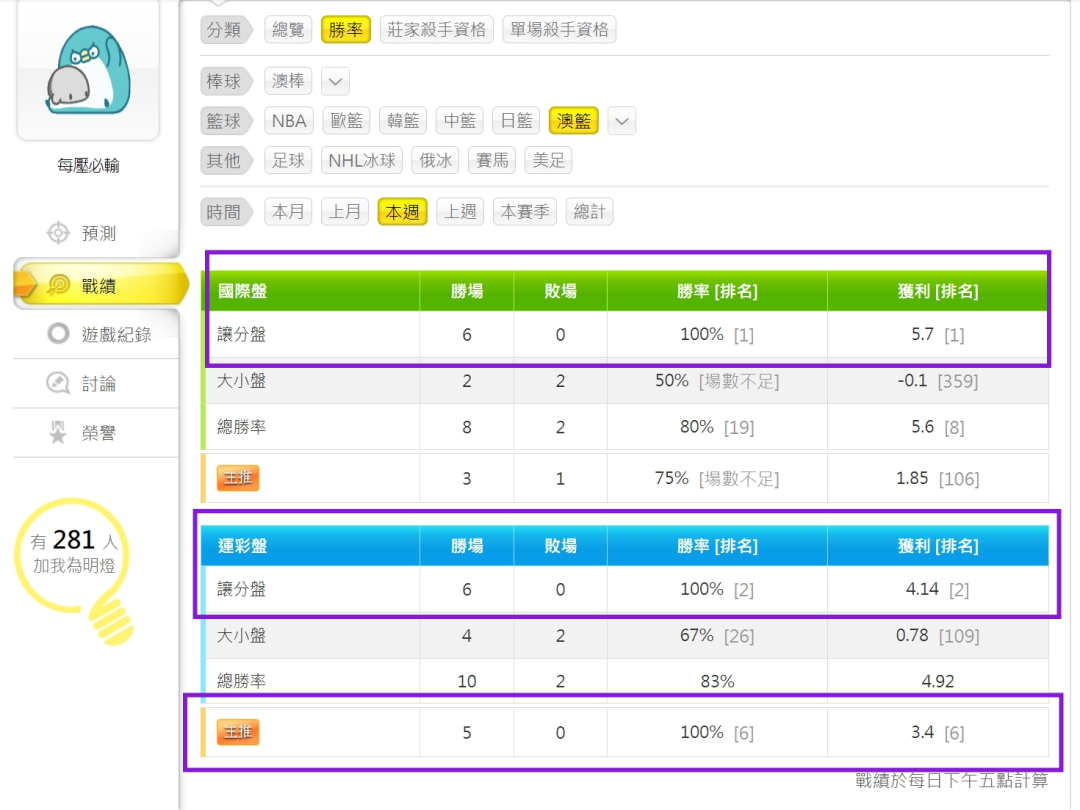1080x810 pixels.
Task: Click 運彩盤 大小盤 67% [26] cell
Action: point(717,635)
